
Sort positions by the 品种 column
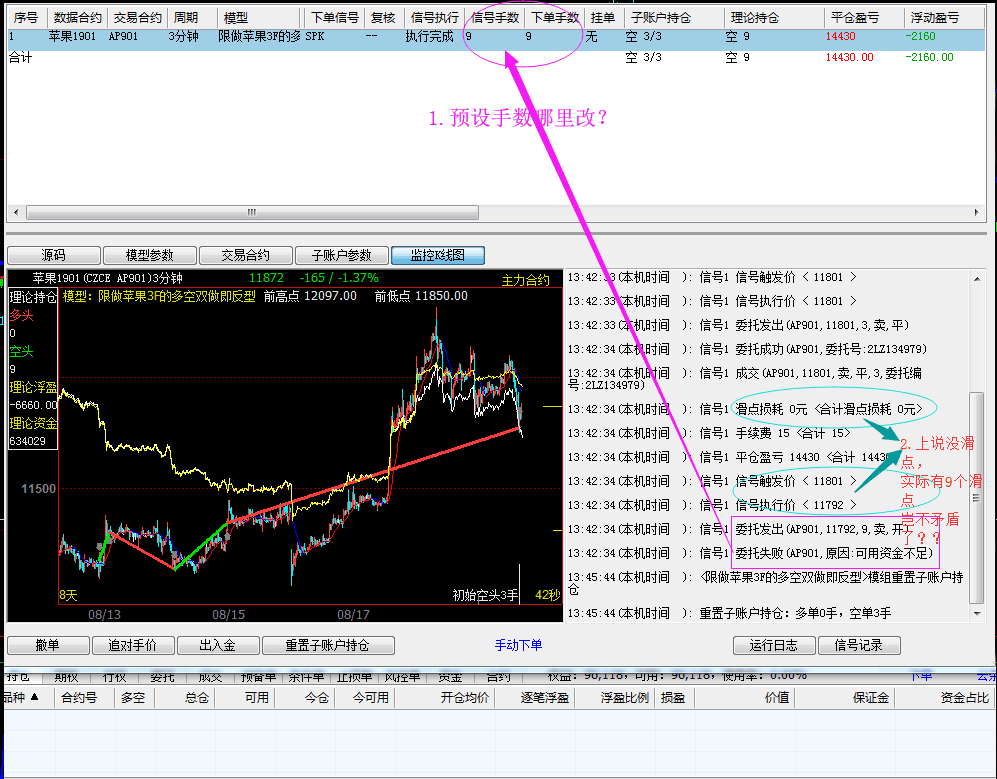point(22,697)
